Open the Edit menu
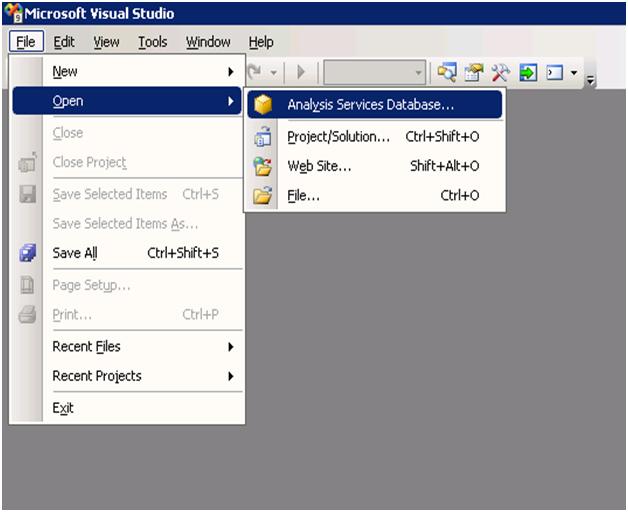 [x=64, y=42]
